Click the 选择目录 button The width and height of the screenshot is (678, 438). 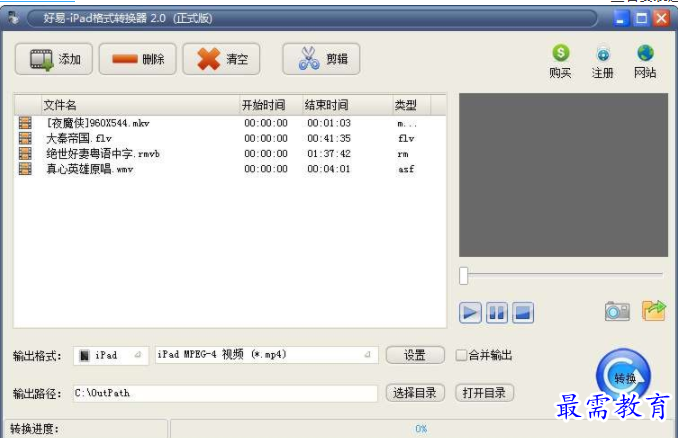[415, 393]
